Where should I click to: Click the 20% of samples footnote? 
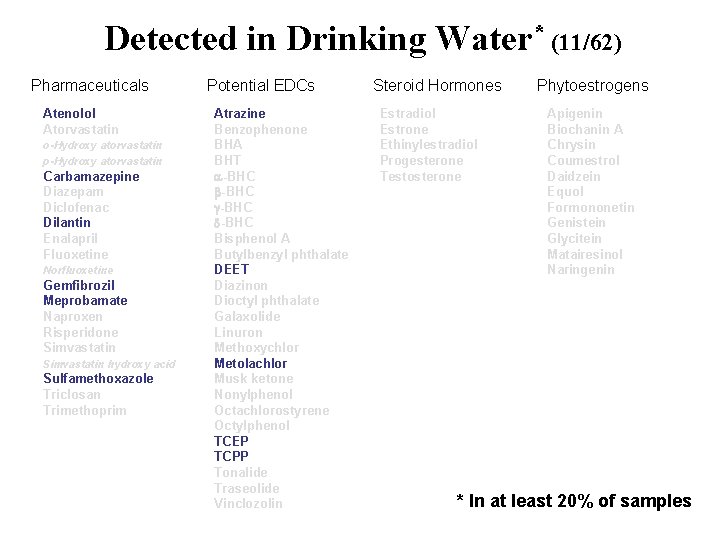tap(574, 501)
